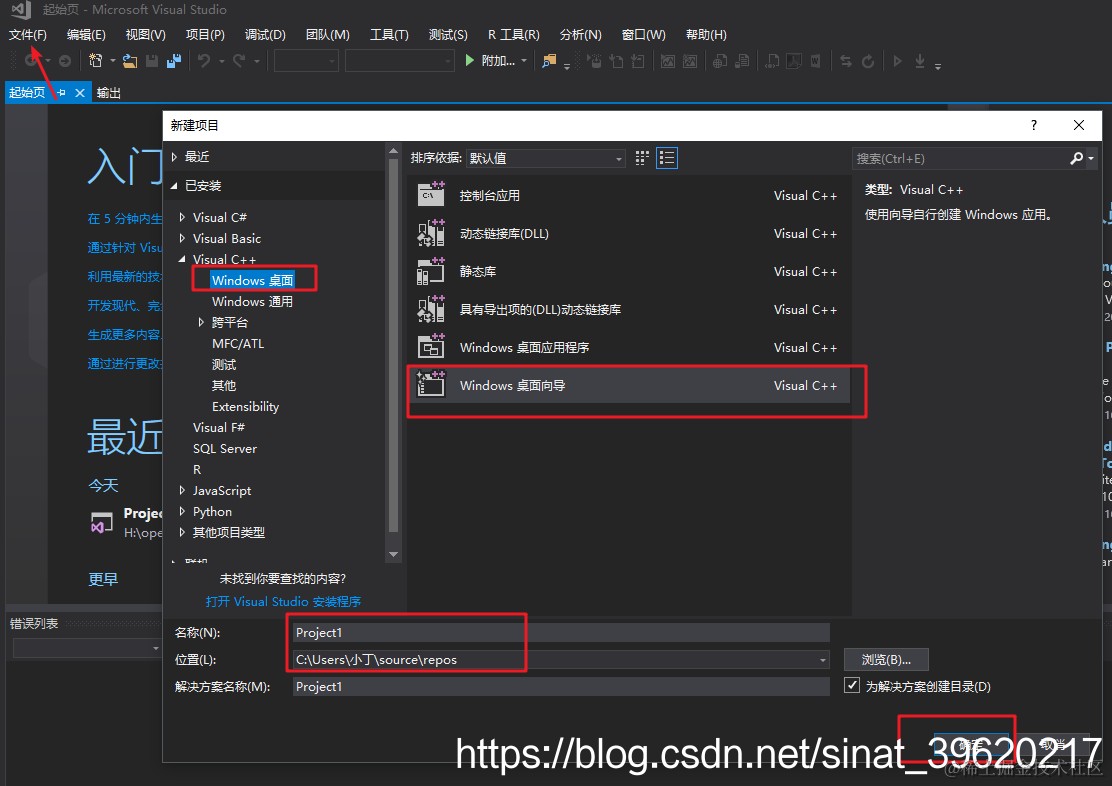Expand the 最近 section

tap(174, 157)
